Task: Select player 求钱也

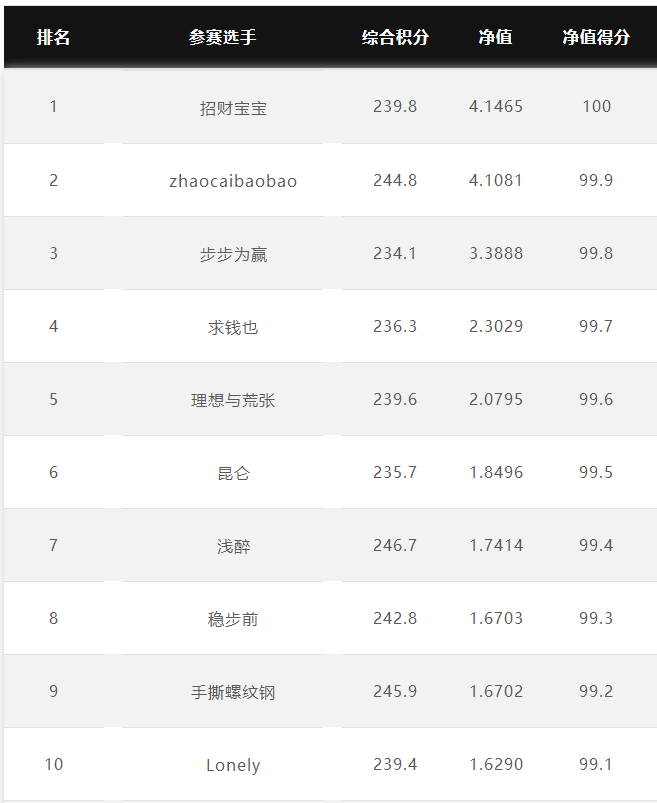Action: click(x=233, y=327)
